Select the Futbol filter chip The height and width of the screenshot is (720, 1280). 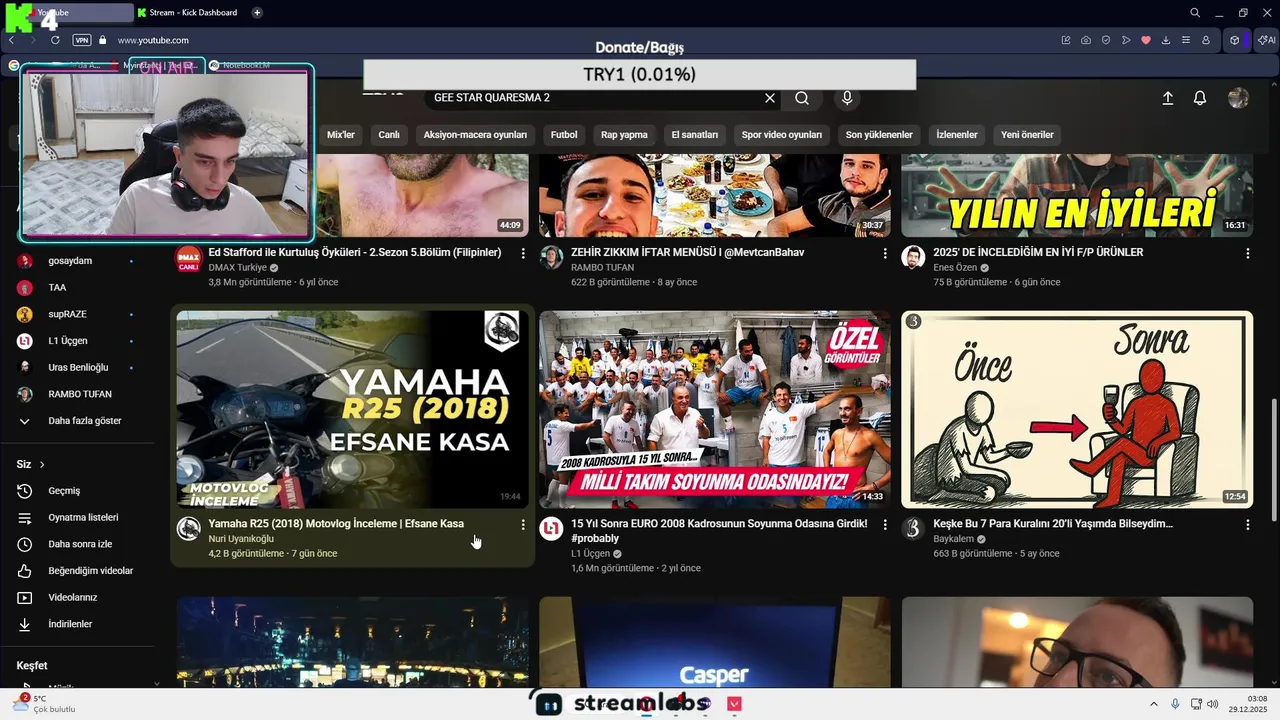[564, 135]
